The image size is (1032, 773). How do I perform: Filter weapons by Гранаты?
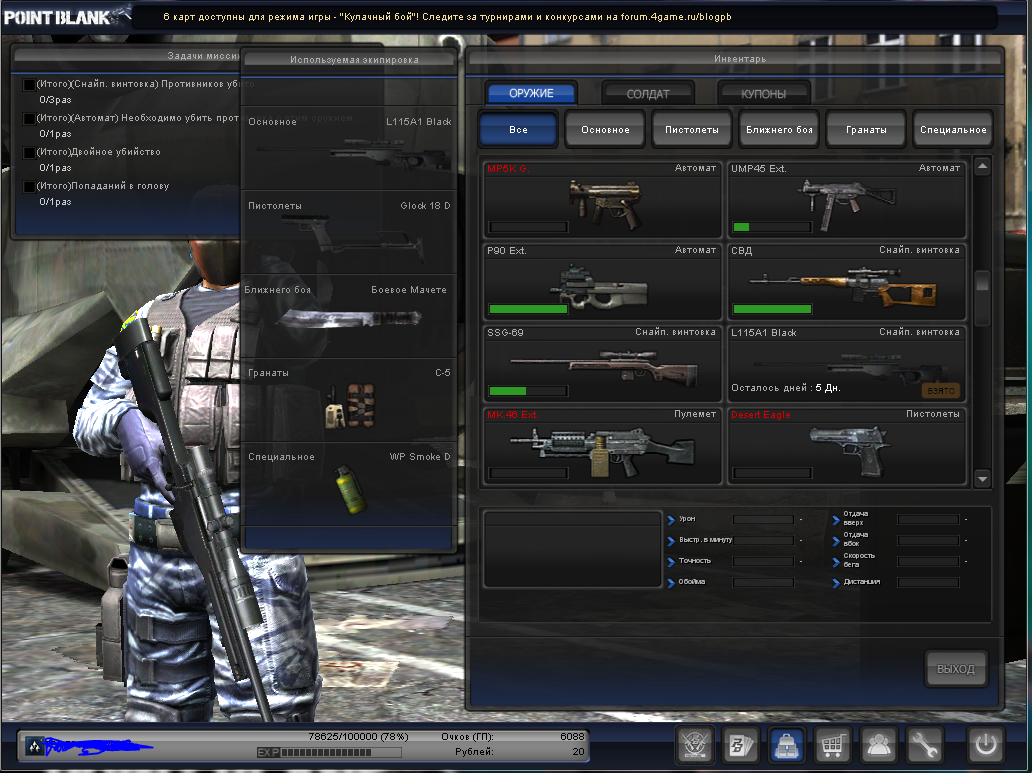pyautogui.click(x=866, y=130)
